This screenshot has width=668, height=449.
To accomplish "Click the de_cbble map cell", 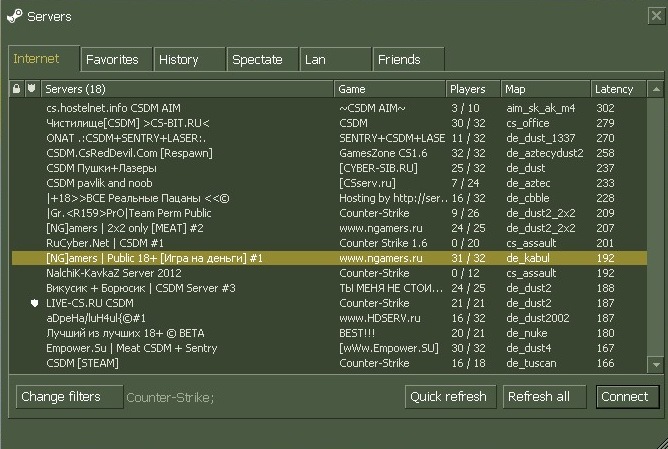I will click(x=527, y=198).
